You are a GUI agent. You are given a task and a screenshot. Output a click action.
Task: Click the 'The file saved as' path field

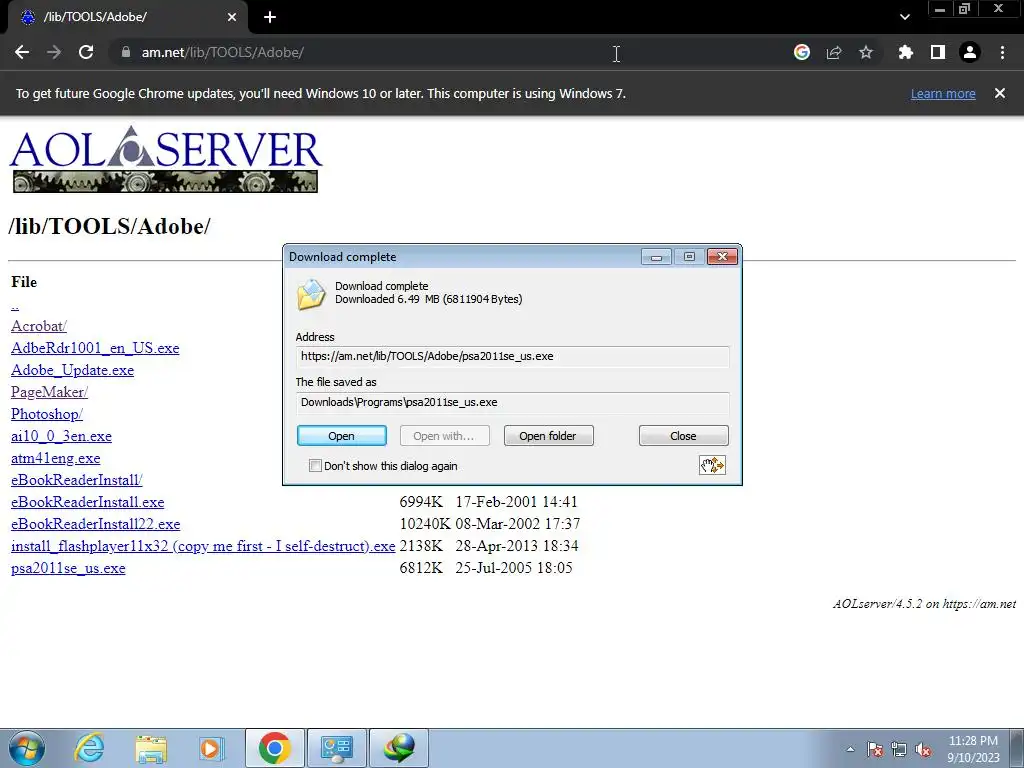click(512, 402)
